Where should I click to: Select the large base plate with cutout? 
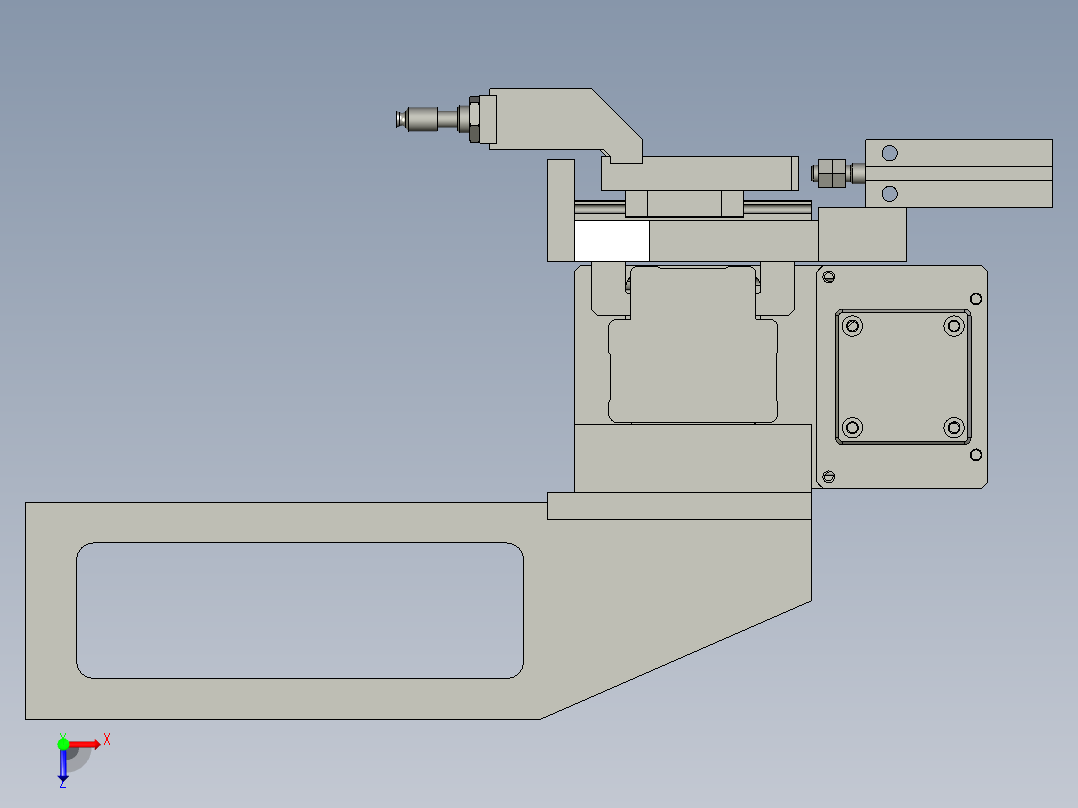coord(418,611)
